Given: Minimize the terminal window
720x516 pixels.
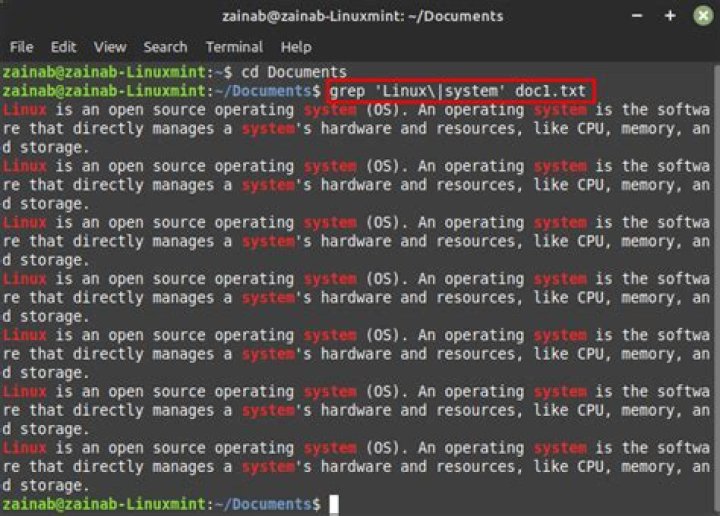Looking at the screenshot, I should coord(637,16).
